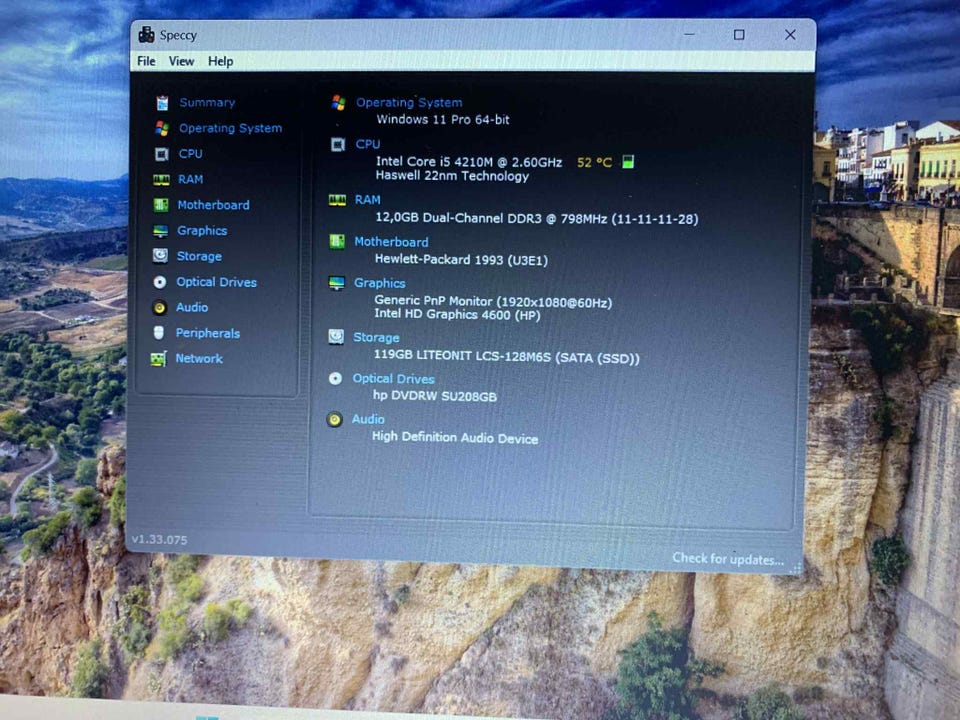Click the Motherboard heading link in summary
The width and height of the screenshot is (960, 720).
point(391,242)
